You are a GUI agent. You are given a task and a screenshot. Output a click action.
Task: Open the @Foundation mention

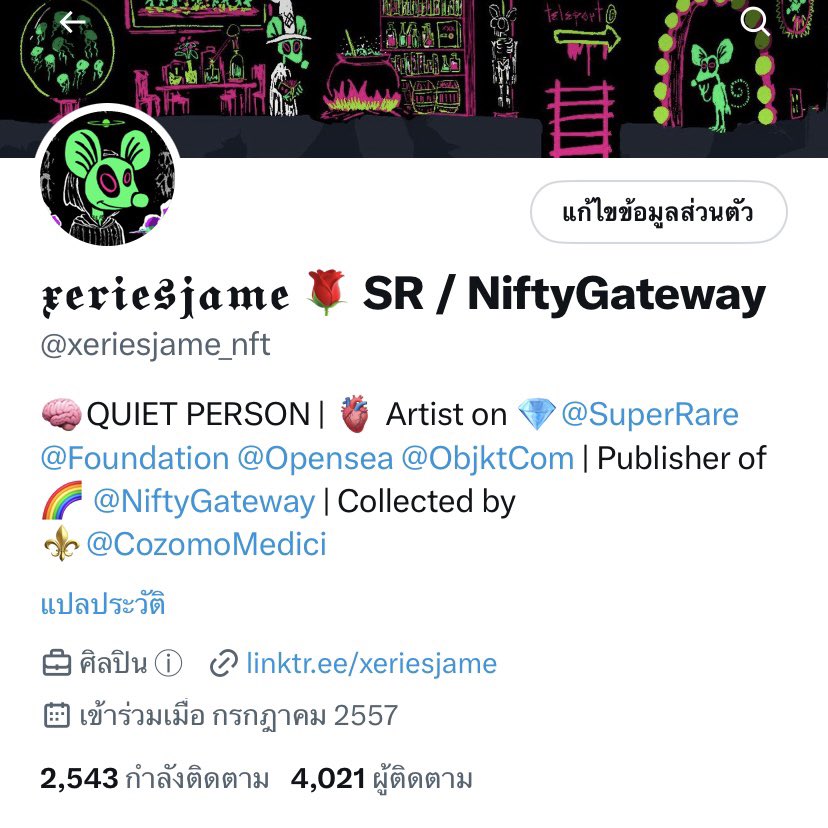coord(135,458)
